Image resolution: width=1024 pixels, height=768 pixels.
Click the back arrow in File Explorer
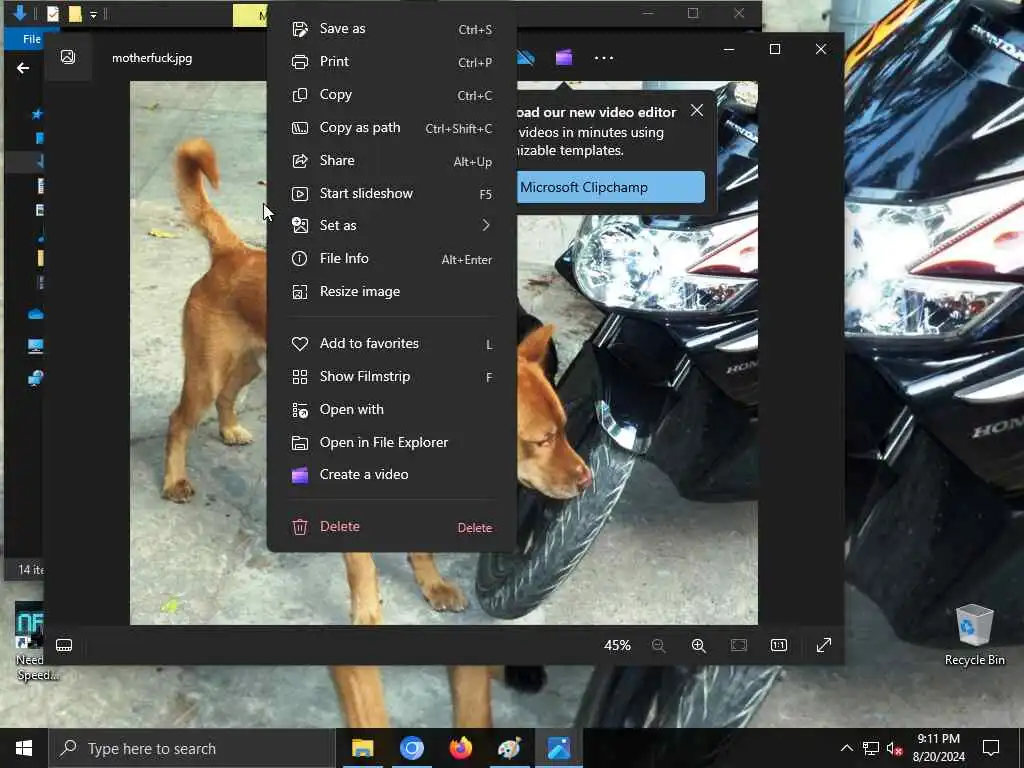tap(23, 68)
